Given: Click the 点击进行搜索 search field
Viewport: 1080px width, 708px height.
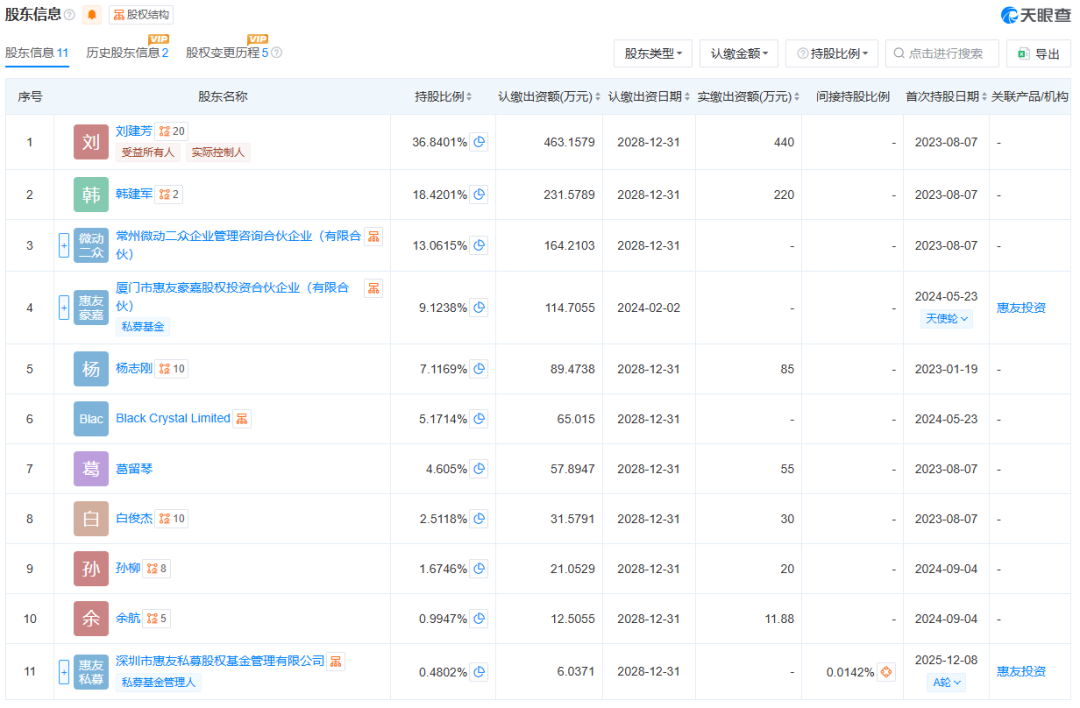Looking at the screenshot, I should click(x=942, y=54).
